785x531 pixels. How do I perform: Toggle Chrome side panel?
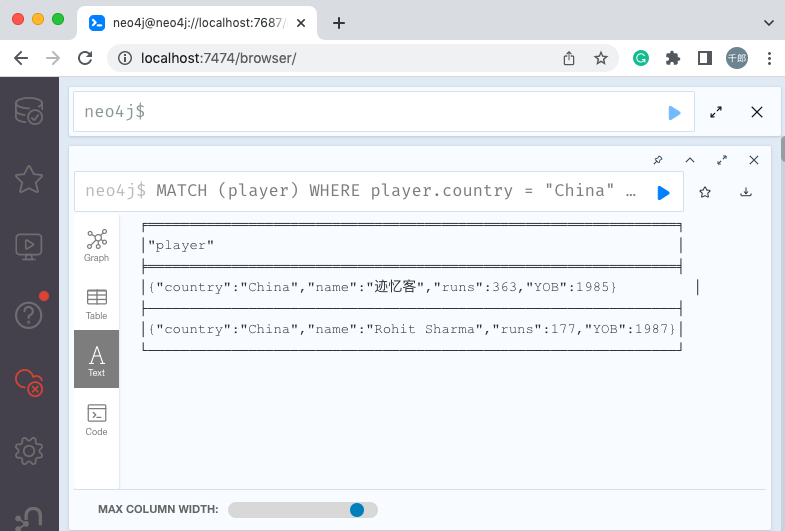(705, 58)
